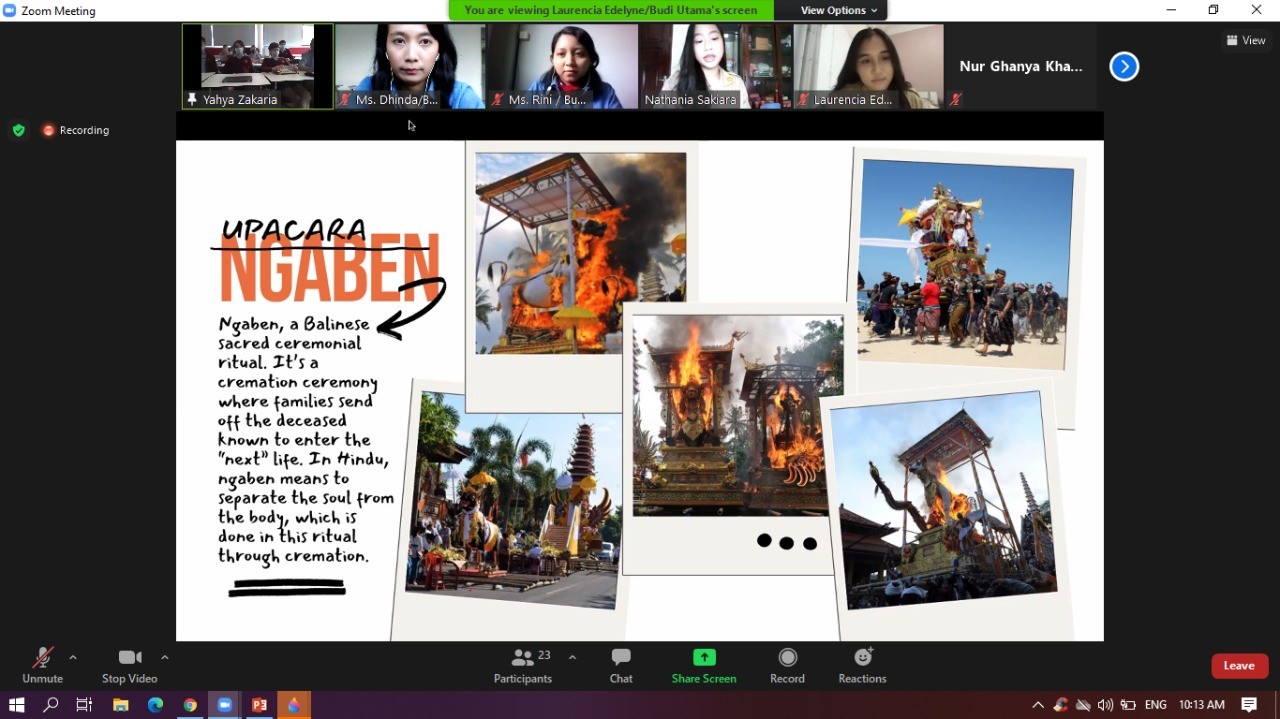
Task: Expand video options arrow beside Stop Video
Action: 165,657
